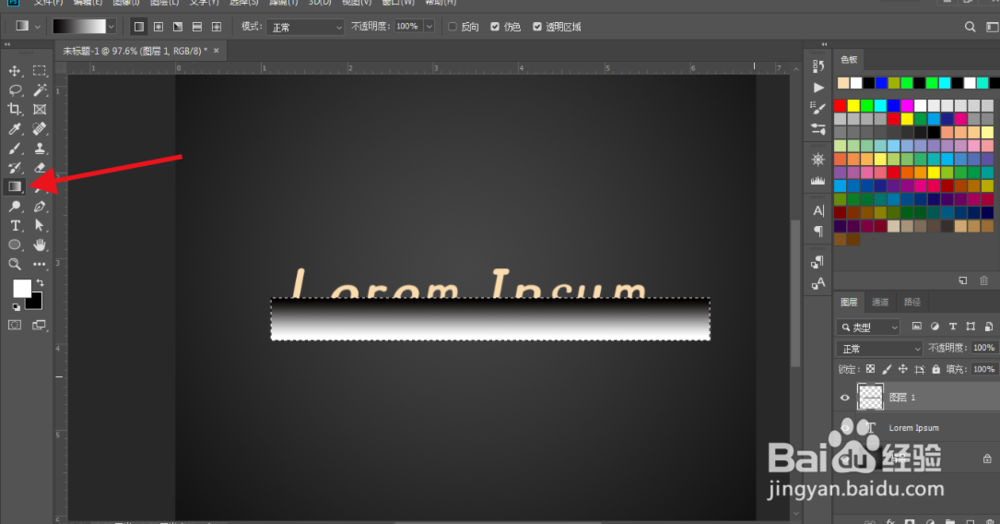
Task: Select the Eyedropper tool
Action: pos(15,129)
